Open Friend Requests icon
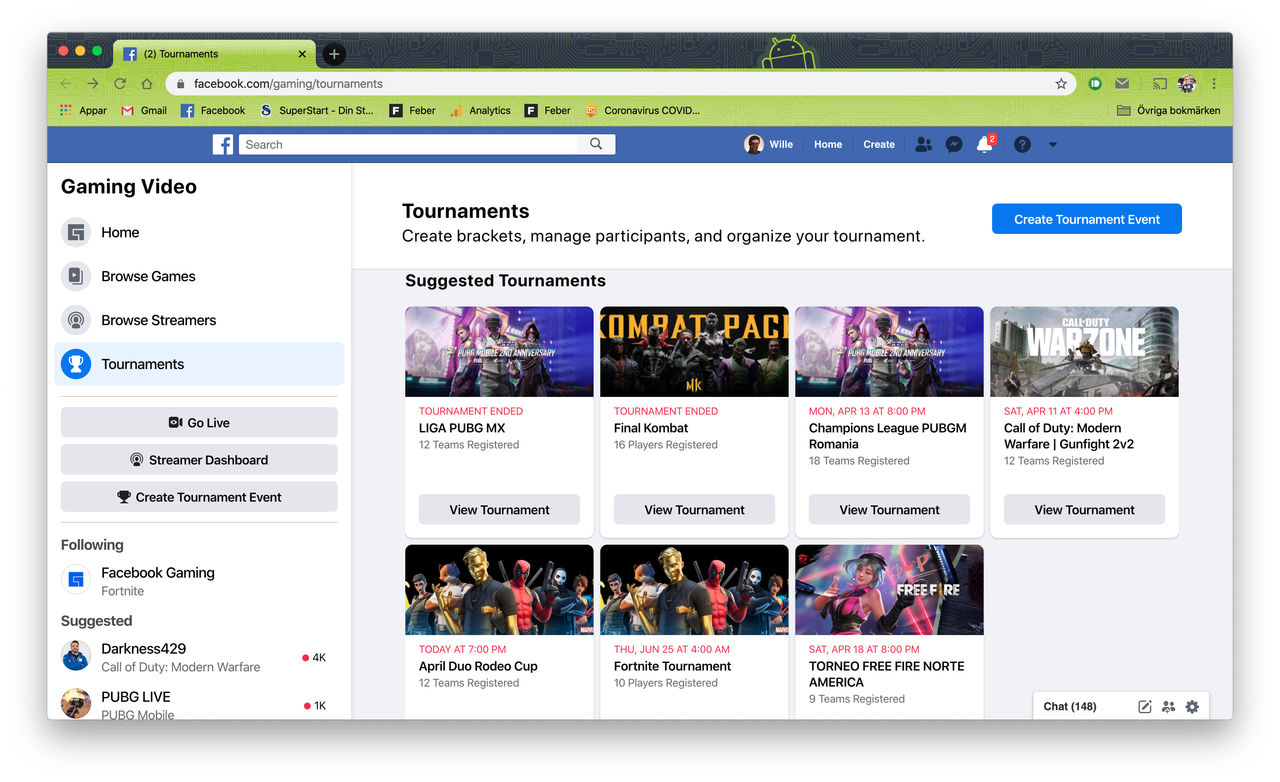 click(923, 144)
